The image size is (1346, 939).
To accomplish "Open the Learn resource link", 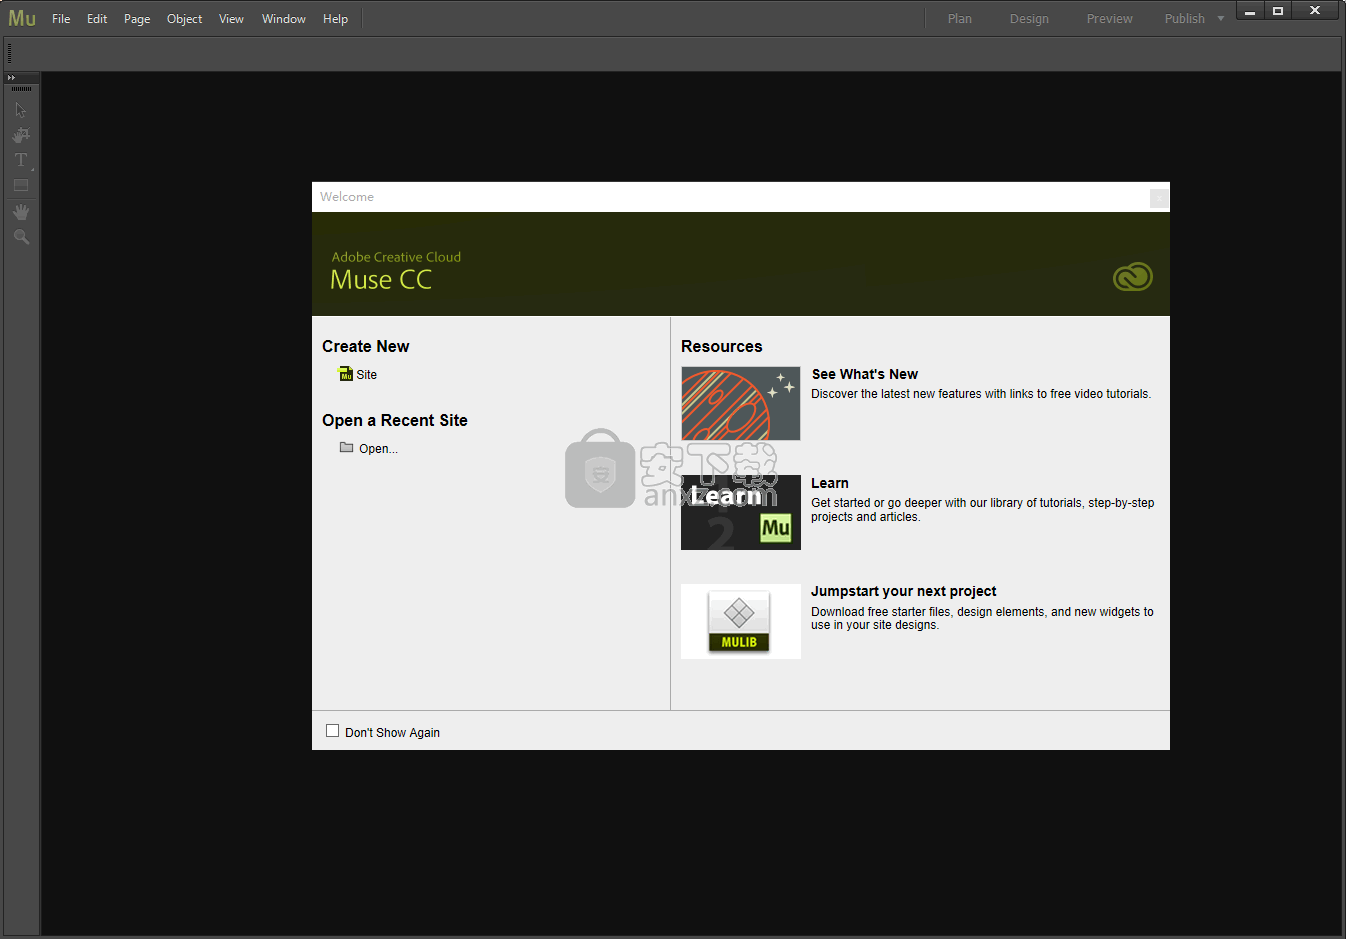I will click(x=830, y=483).
